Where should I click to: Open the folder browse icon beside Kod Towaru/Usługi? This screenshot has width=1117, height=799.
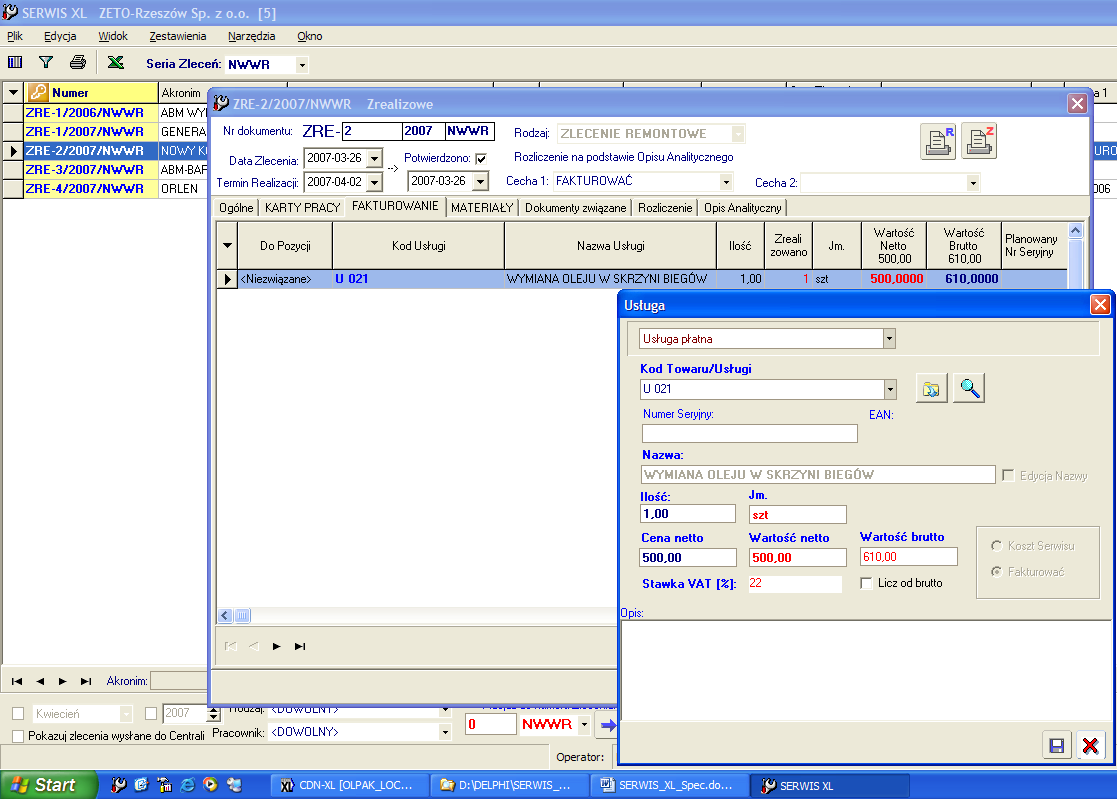coord(931,389)
